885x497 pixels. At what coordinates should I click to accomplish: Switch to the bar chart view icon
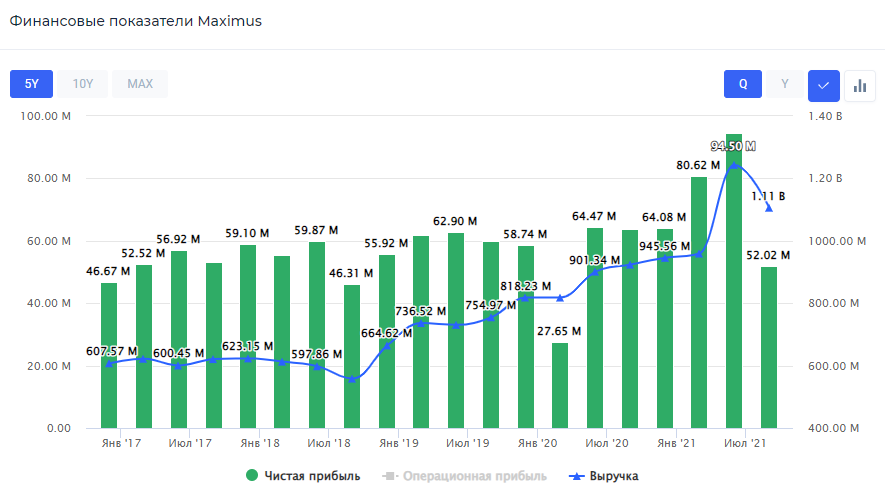point(859,84)
